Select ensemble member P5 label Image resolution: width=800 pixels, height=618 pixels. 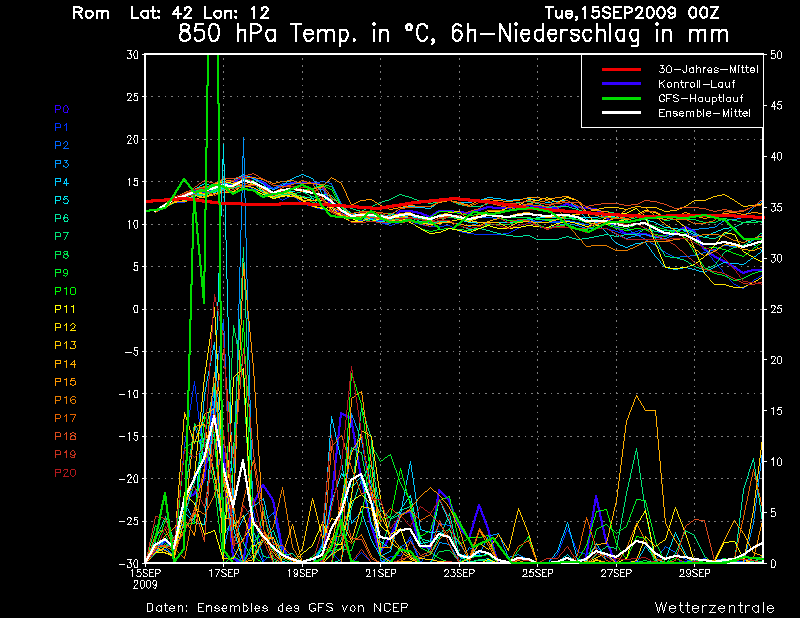(x=61, y=200)
